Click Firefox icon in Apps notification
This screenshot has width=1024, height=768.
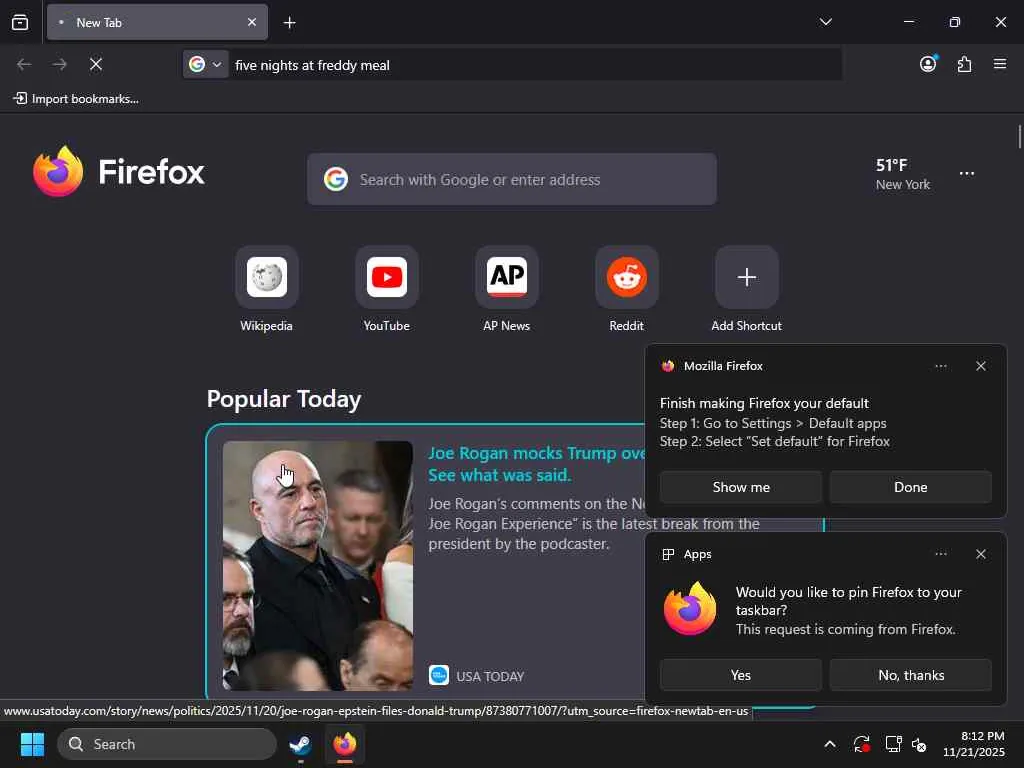tap(690, 609)
